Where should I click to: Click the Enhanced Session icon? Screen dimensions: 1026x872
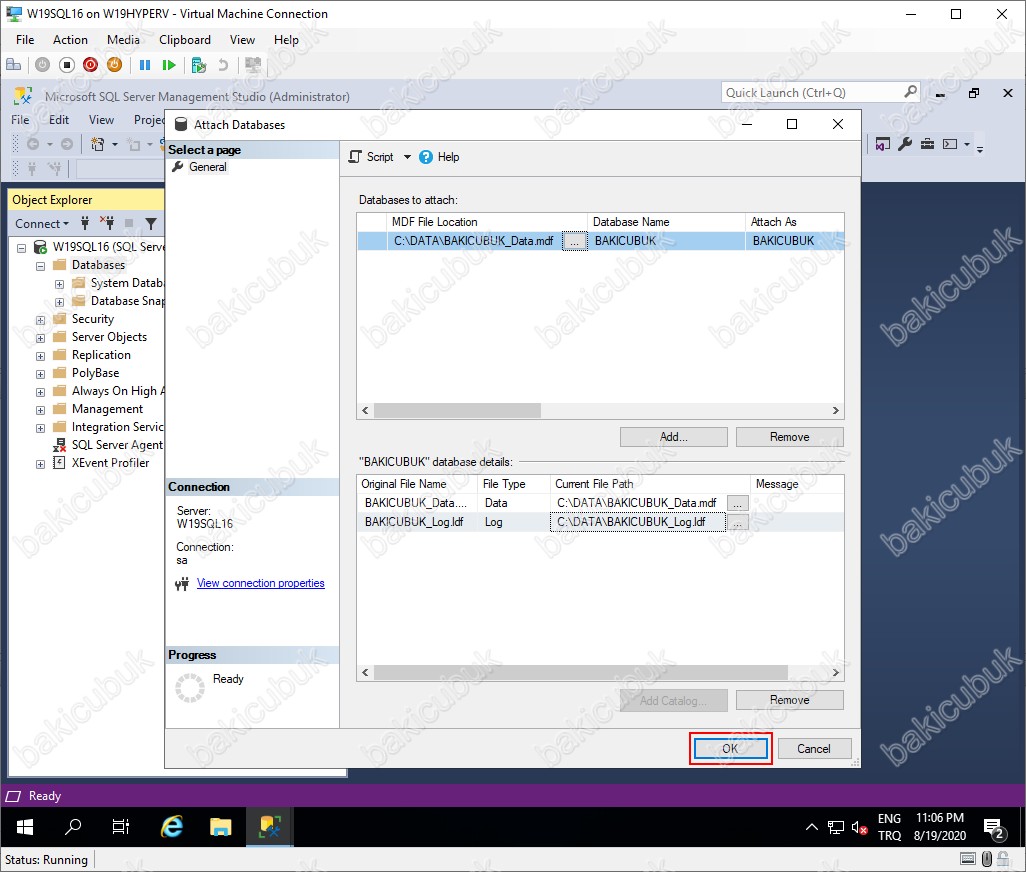coord(253,65)
